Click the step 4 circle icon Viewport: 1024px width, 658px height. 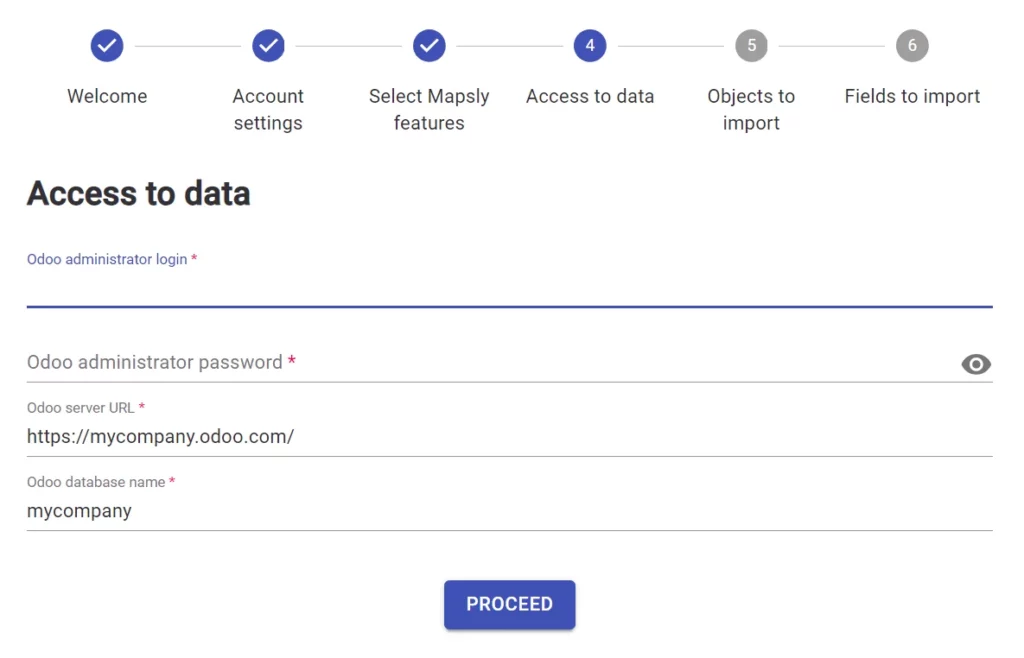590,46
